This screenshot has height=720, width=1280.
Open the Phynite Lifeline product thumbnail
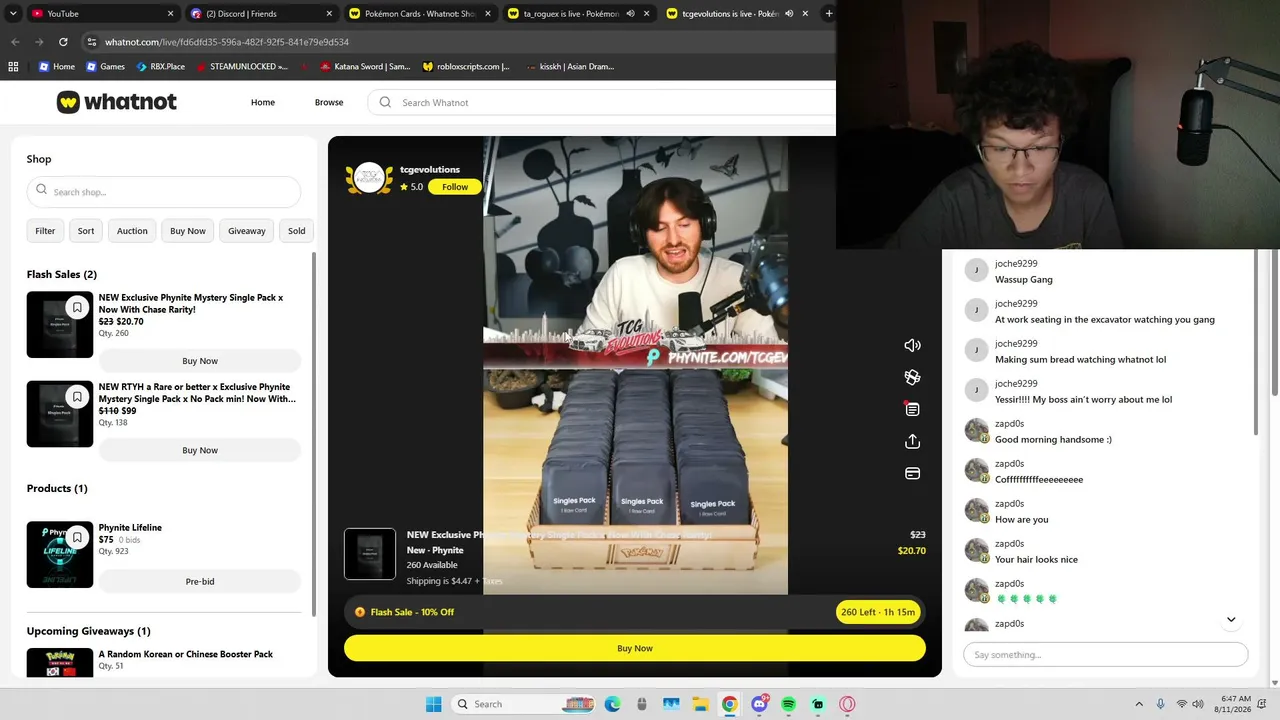coord(60,555)
